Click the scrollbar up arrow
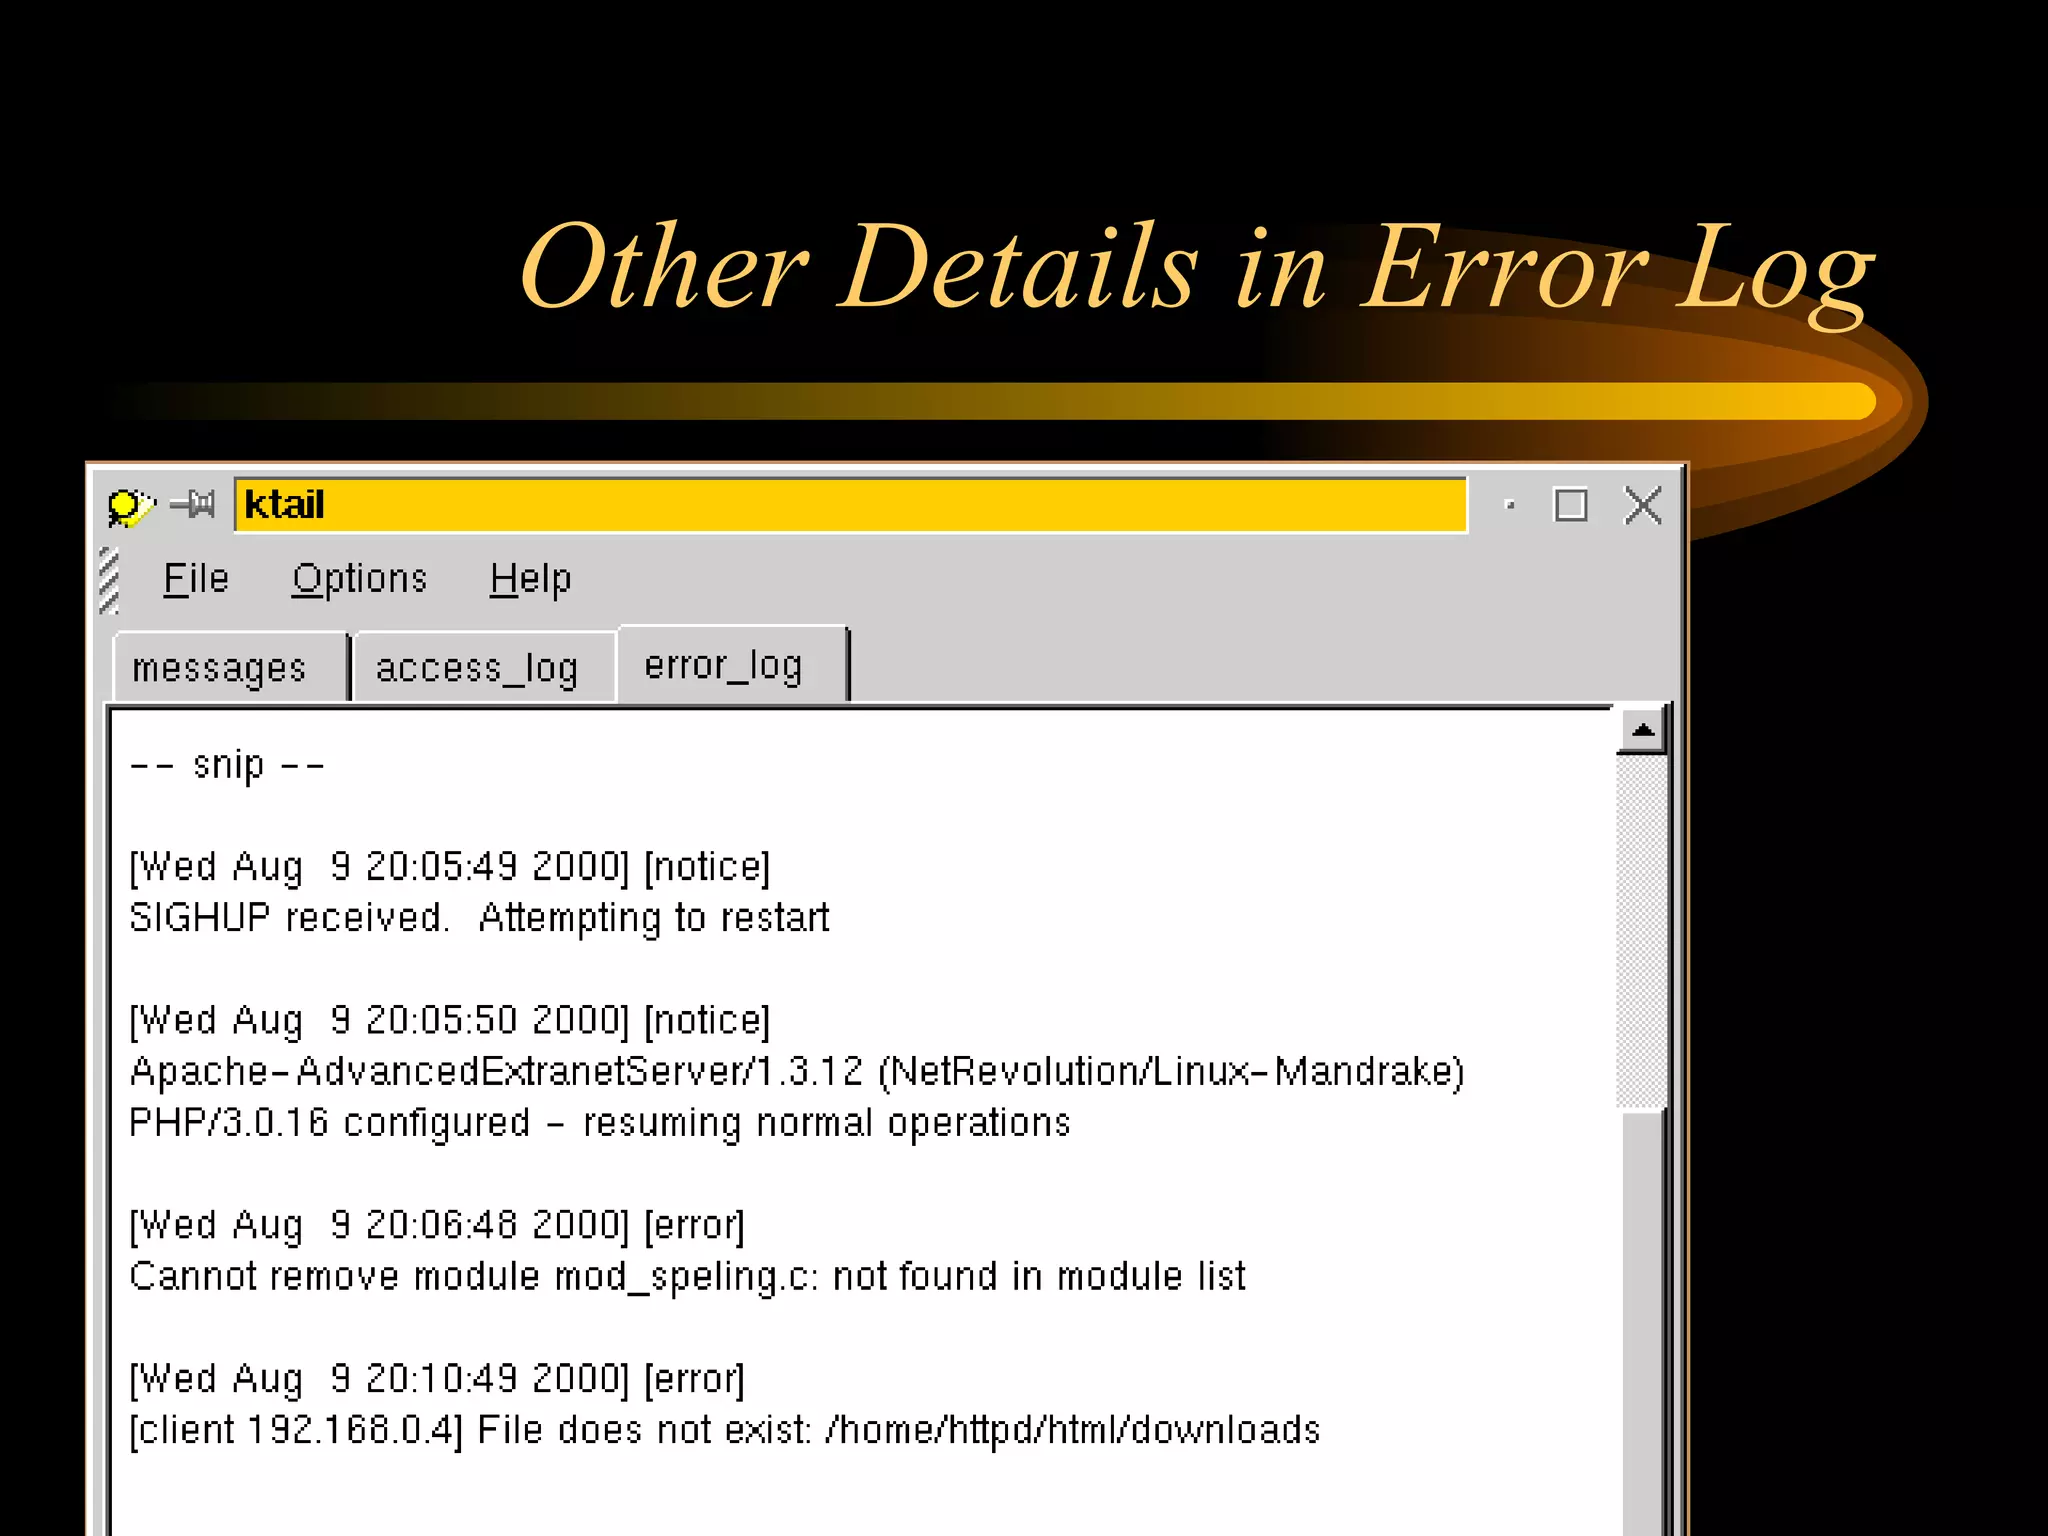This screenshot has width=2048, height=1536. click(x=1642, y=731)
